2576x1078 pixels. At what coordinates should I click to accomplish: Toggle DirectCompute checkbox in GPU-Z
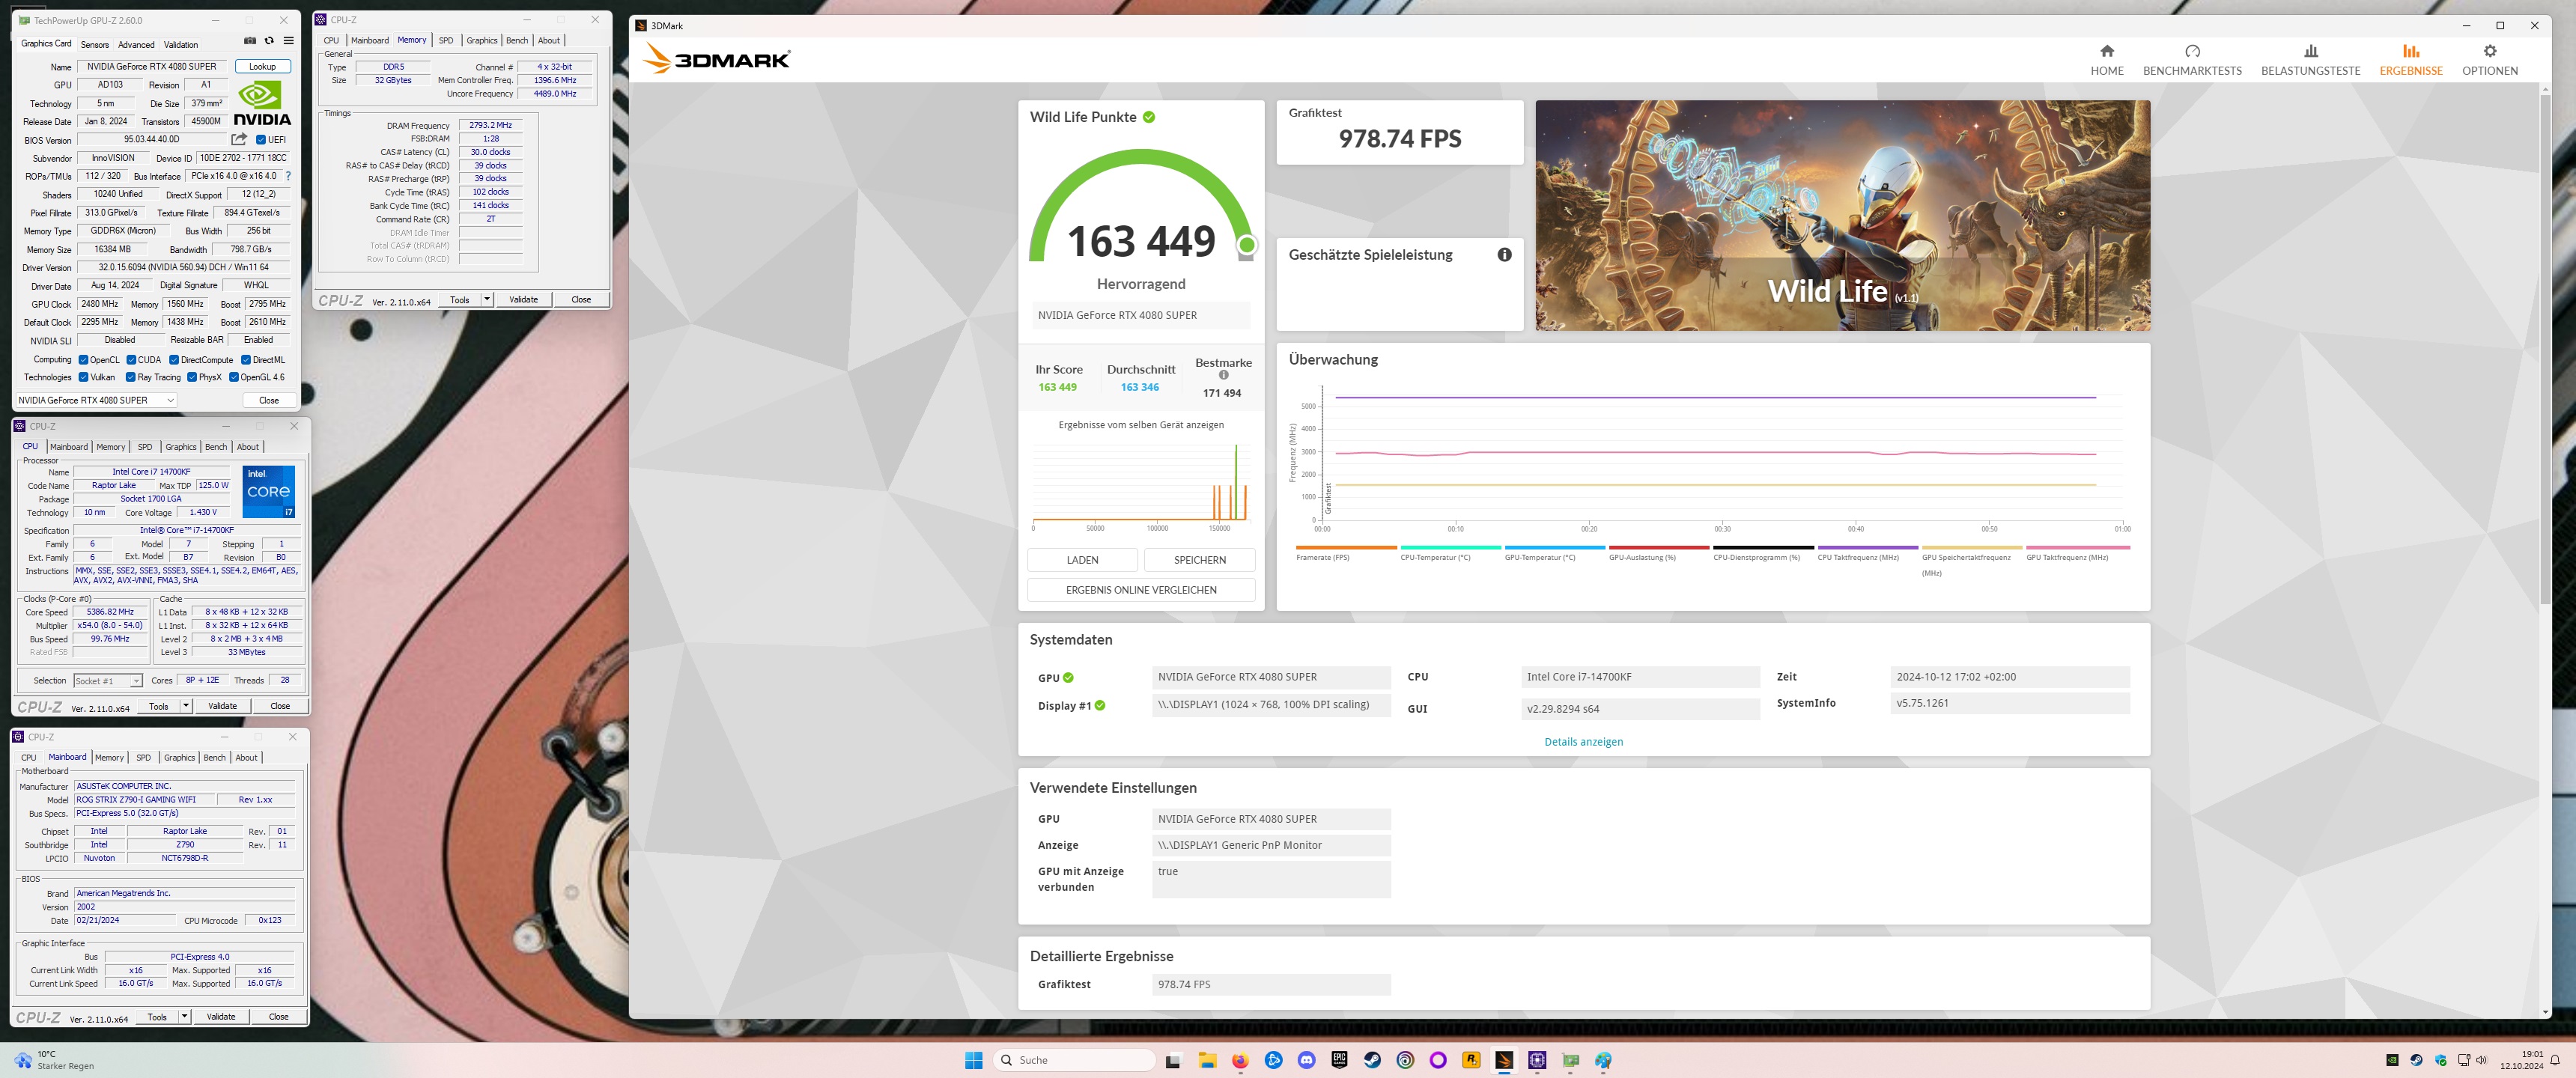coord(174,360)
